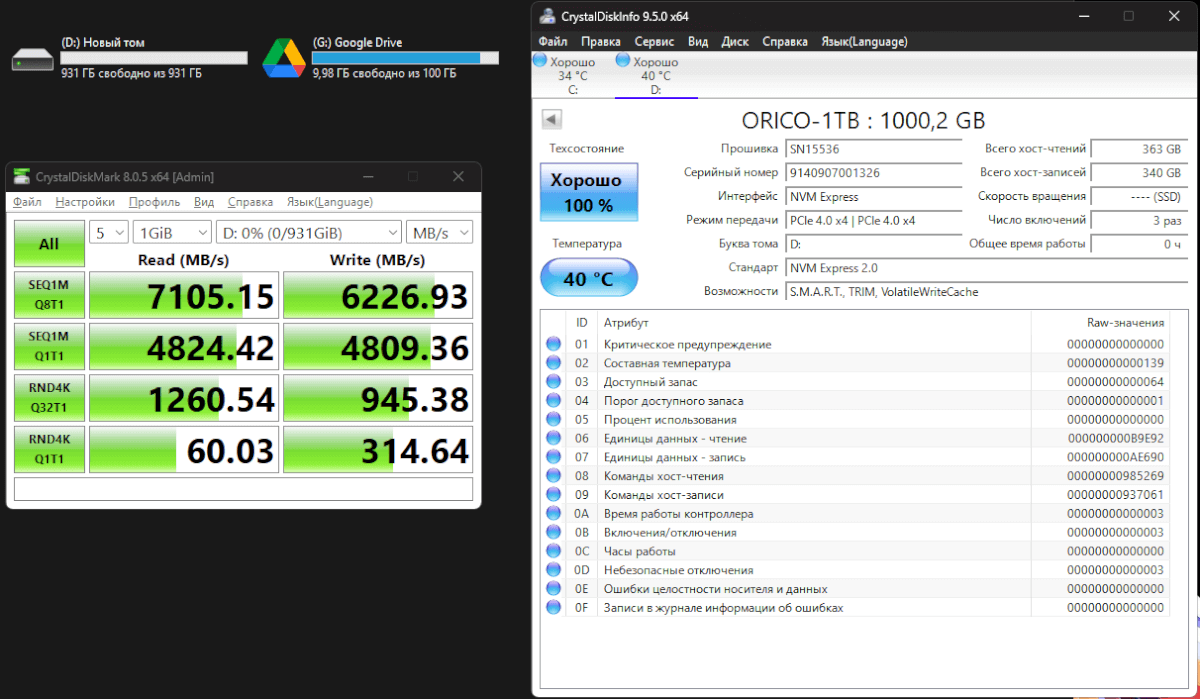Click status orb for 05 Процент использования
Viewport: 1200px width, 699px height.
click(x=553, y=420)
